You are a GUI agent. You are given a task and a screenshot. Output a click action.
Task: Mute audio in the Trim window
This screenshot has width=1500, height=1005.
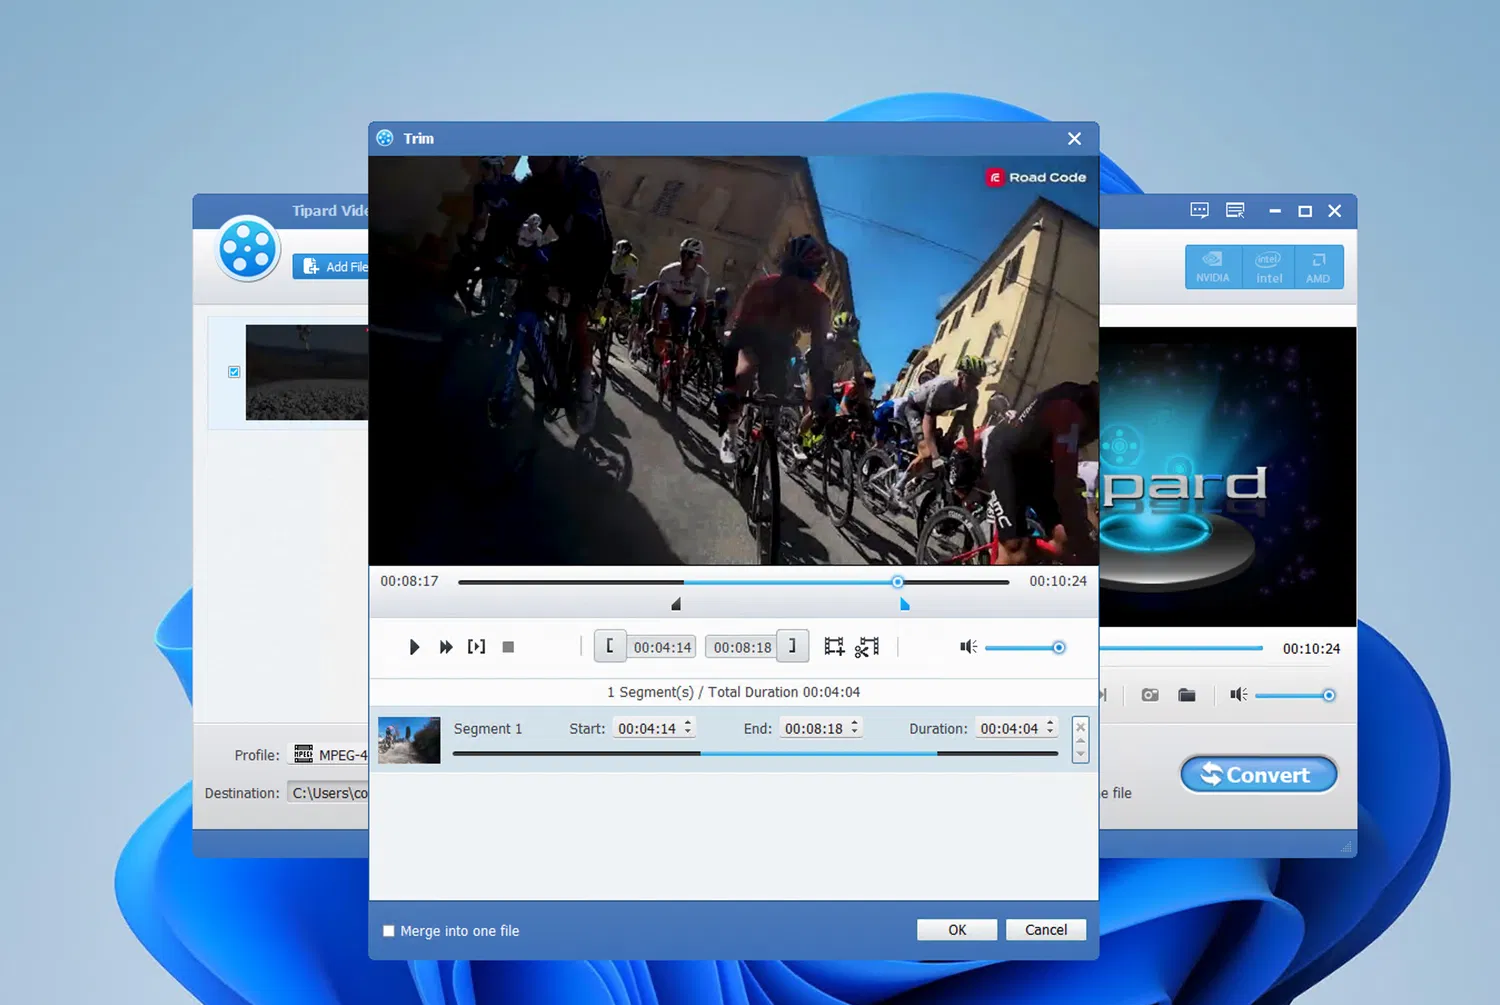tap(968, 647)
